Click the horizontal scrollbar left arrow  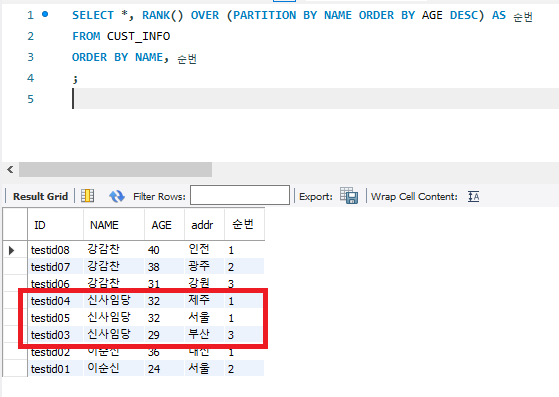tap(10, 170)
